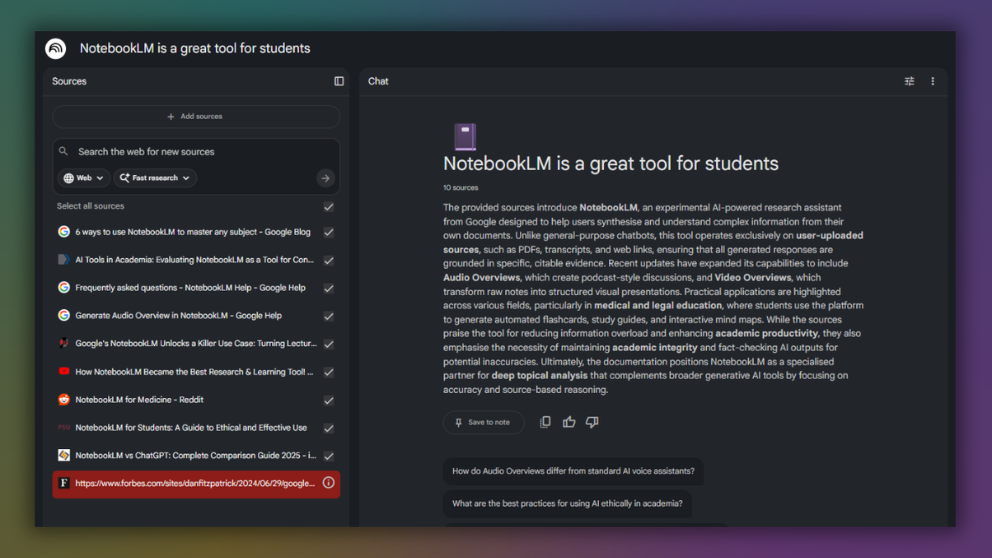Ask how Audio Overviews differ suggestion
992x558 pixels.
[x=573, y=471]
